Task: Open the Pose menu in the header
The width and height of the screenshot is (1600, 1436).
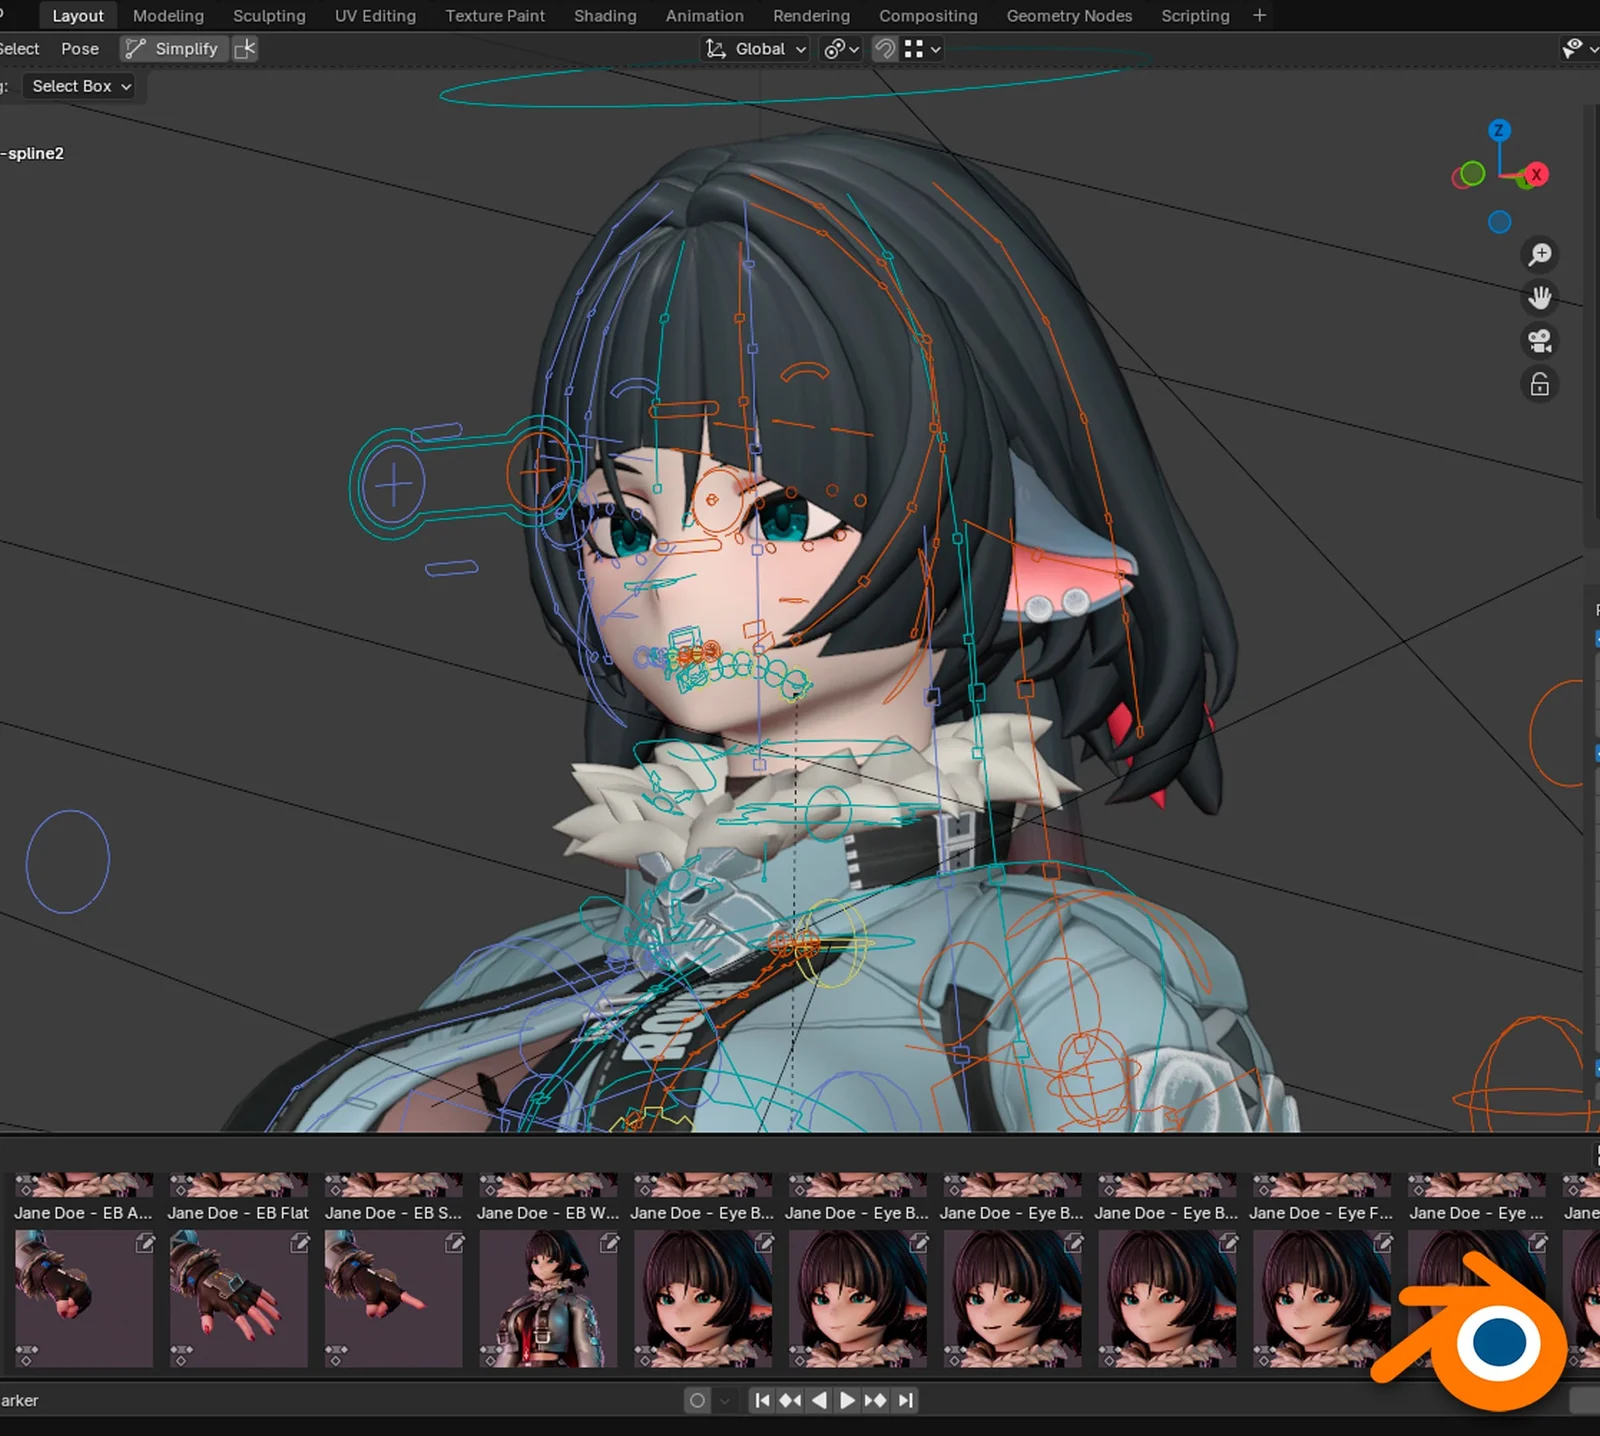Action: [80, 48]
